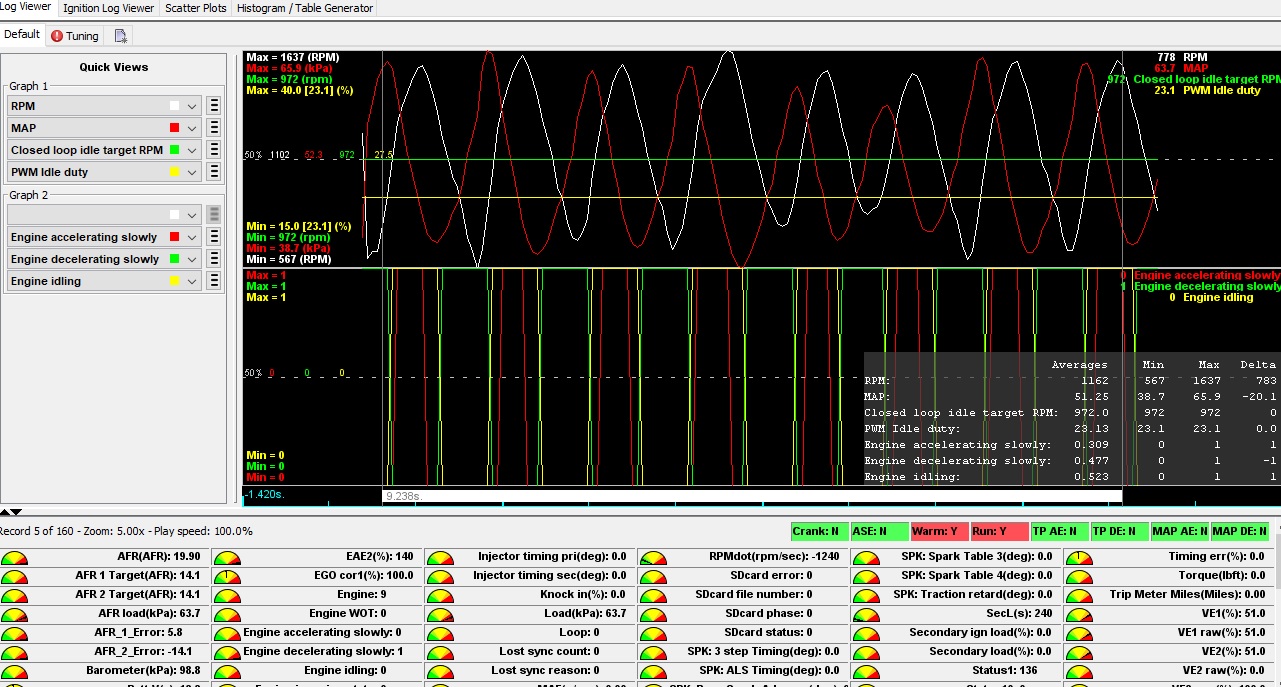The height and width of the screenshot is (687, 1281).
Task: Open options icon for Engine idling
Action: pos(213,281)
